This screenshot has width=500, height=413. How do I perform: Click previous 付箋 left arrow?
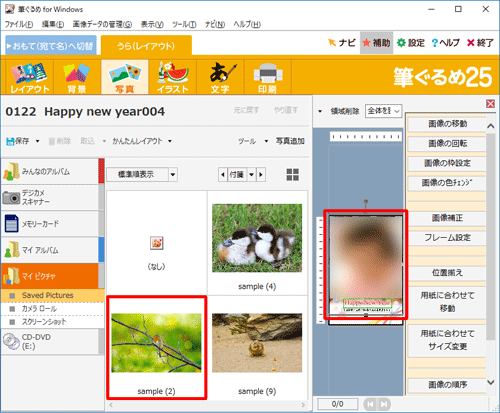[223, 175]
